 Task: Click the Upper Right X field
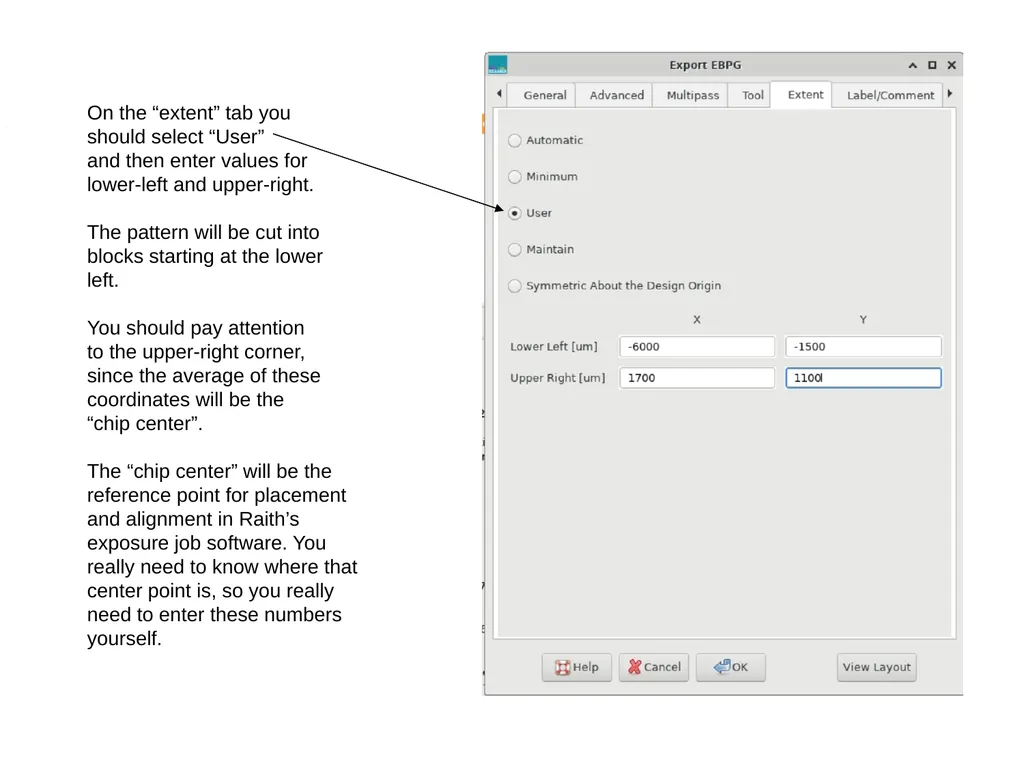[697, 378]
